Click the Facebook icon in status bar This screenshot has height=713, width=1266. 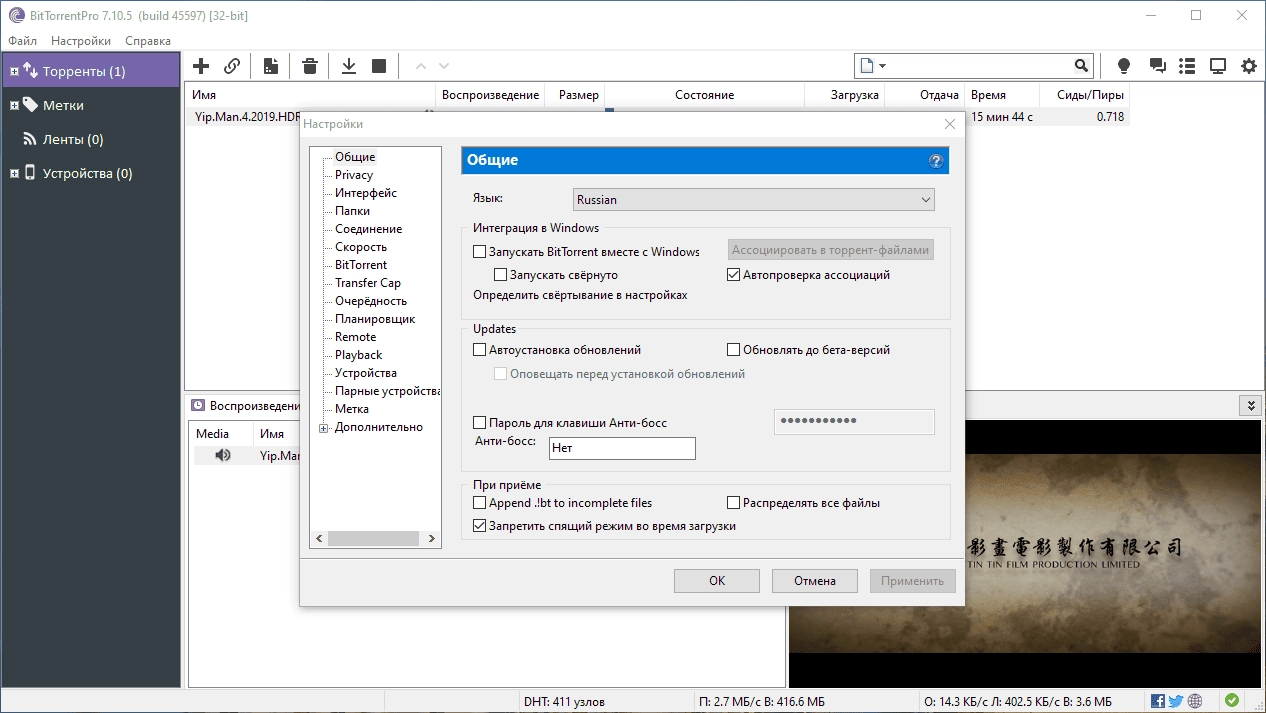(1158, 701)
